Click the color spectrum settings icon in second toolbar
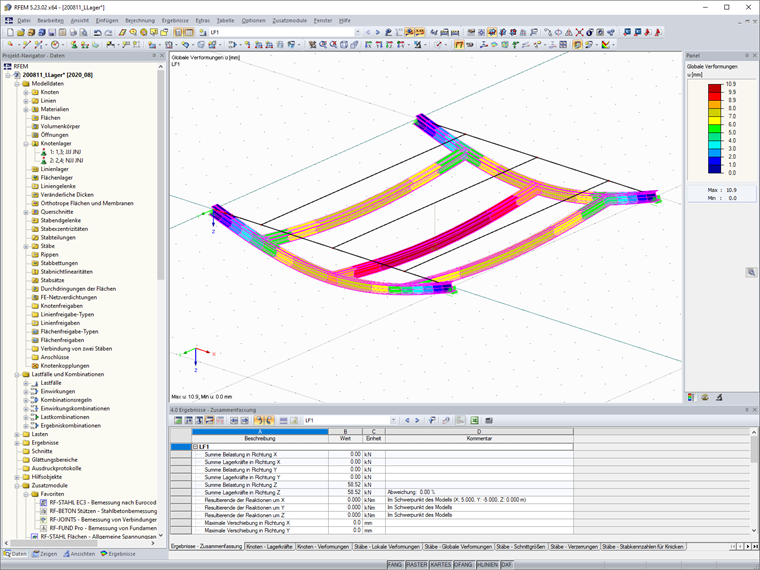 click(x=605, y=45)
